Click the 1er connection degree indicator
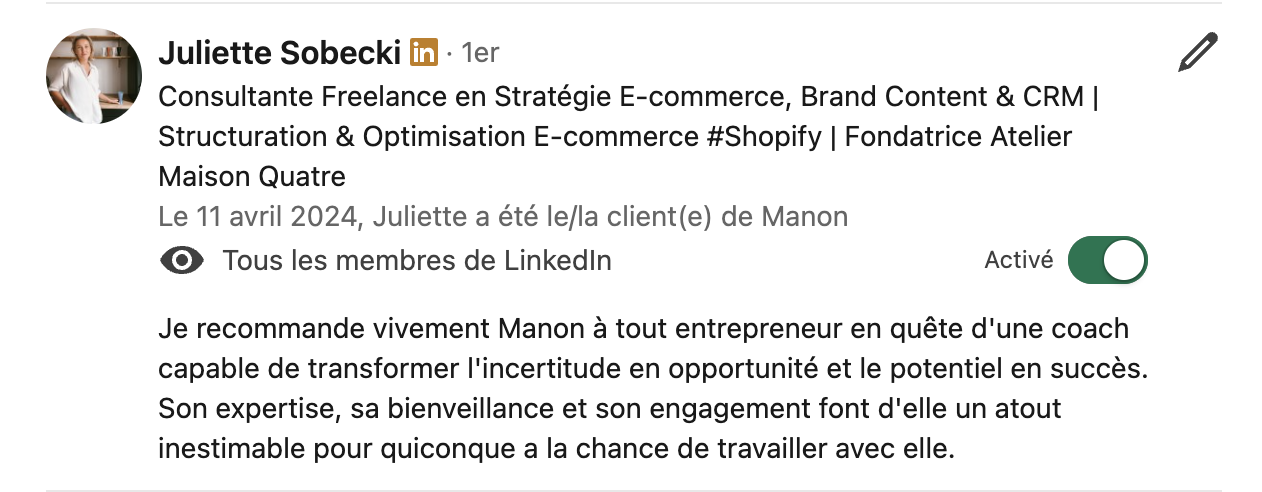1262x492 pixels. point(479,53)
